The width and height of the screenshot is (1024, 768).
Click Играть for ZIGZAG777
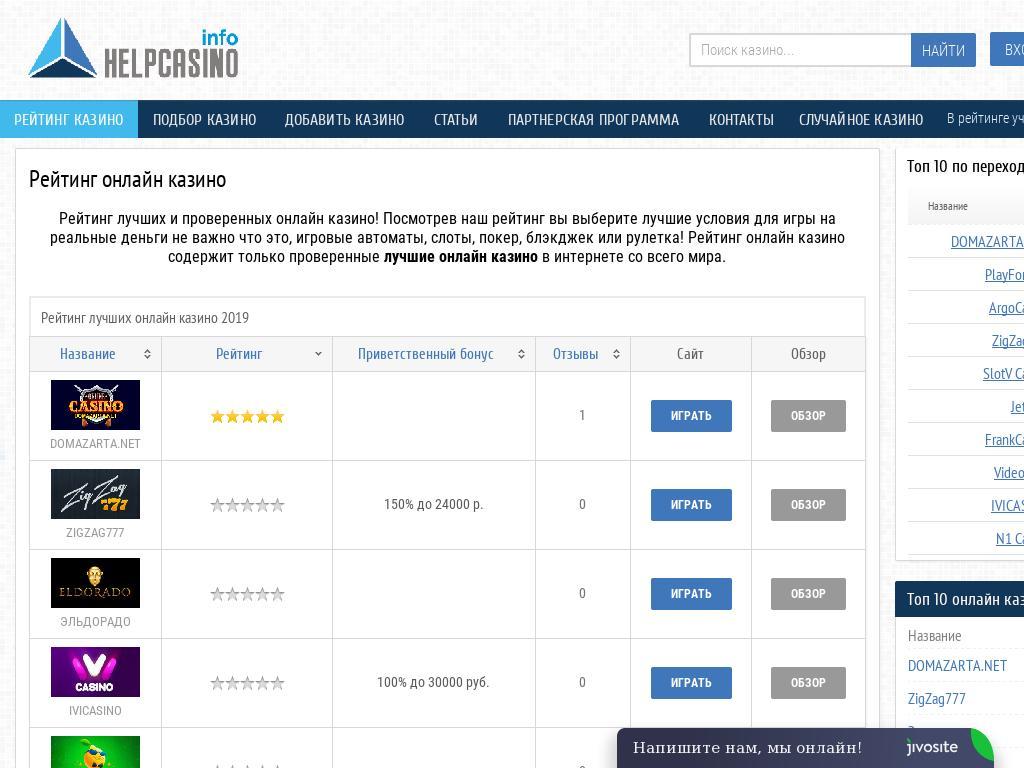[x=691, y=505]
